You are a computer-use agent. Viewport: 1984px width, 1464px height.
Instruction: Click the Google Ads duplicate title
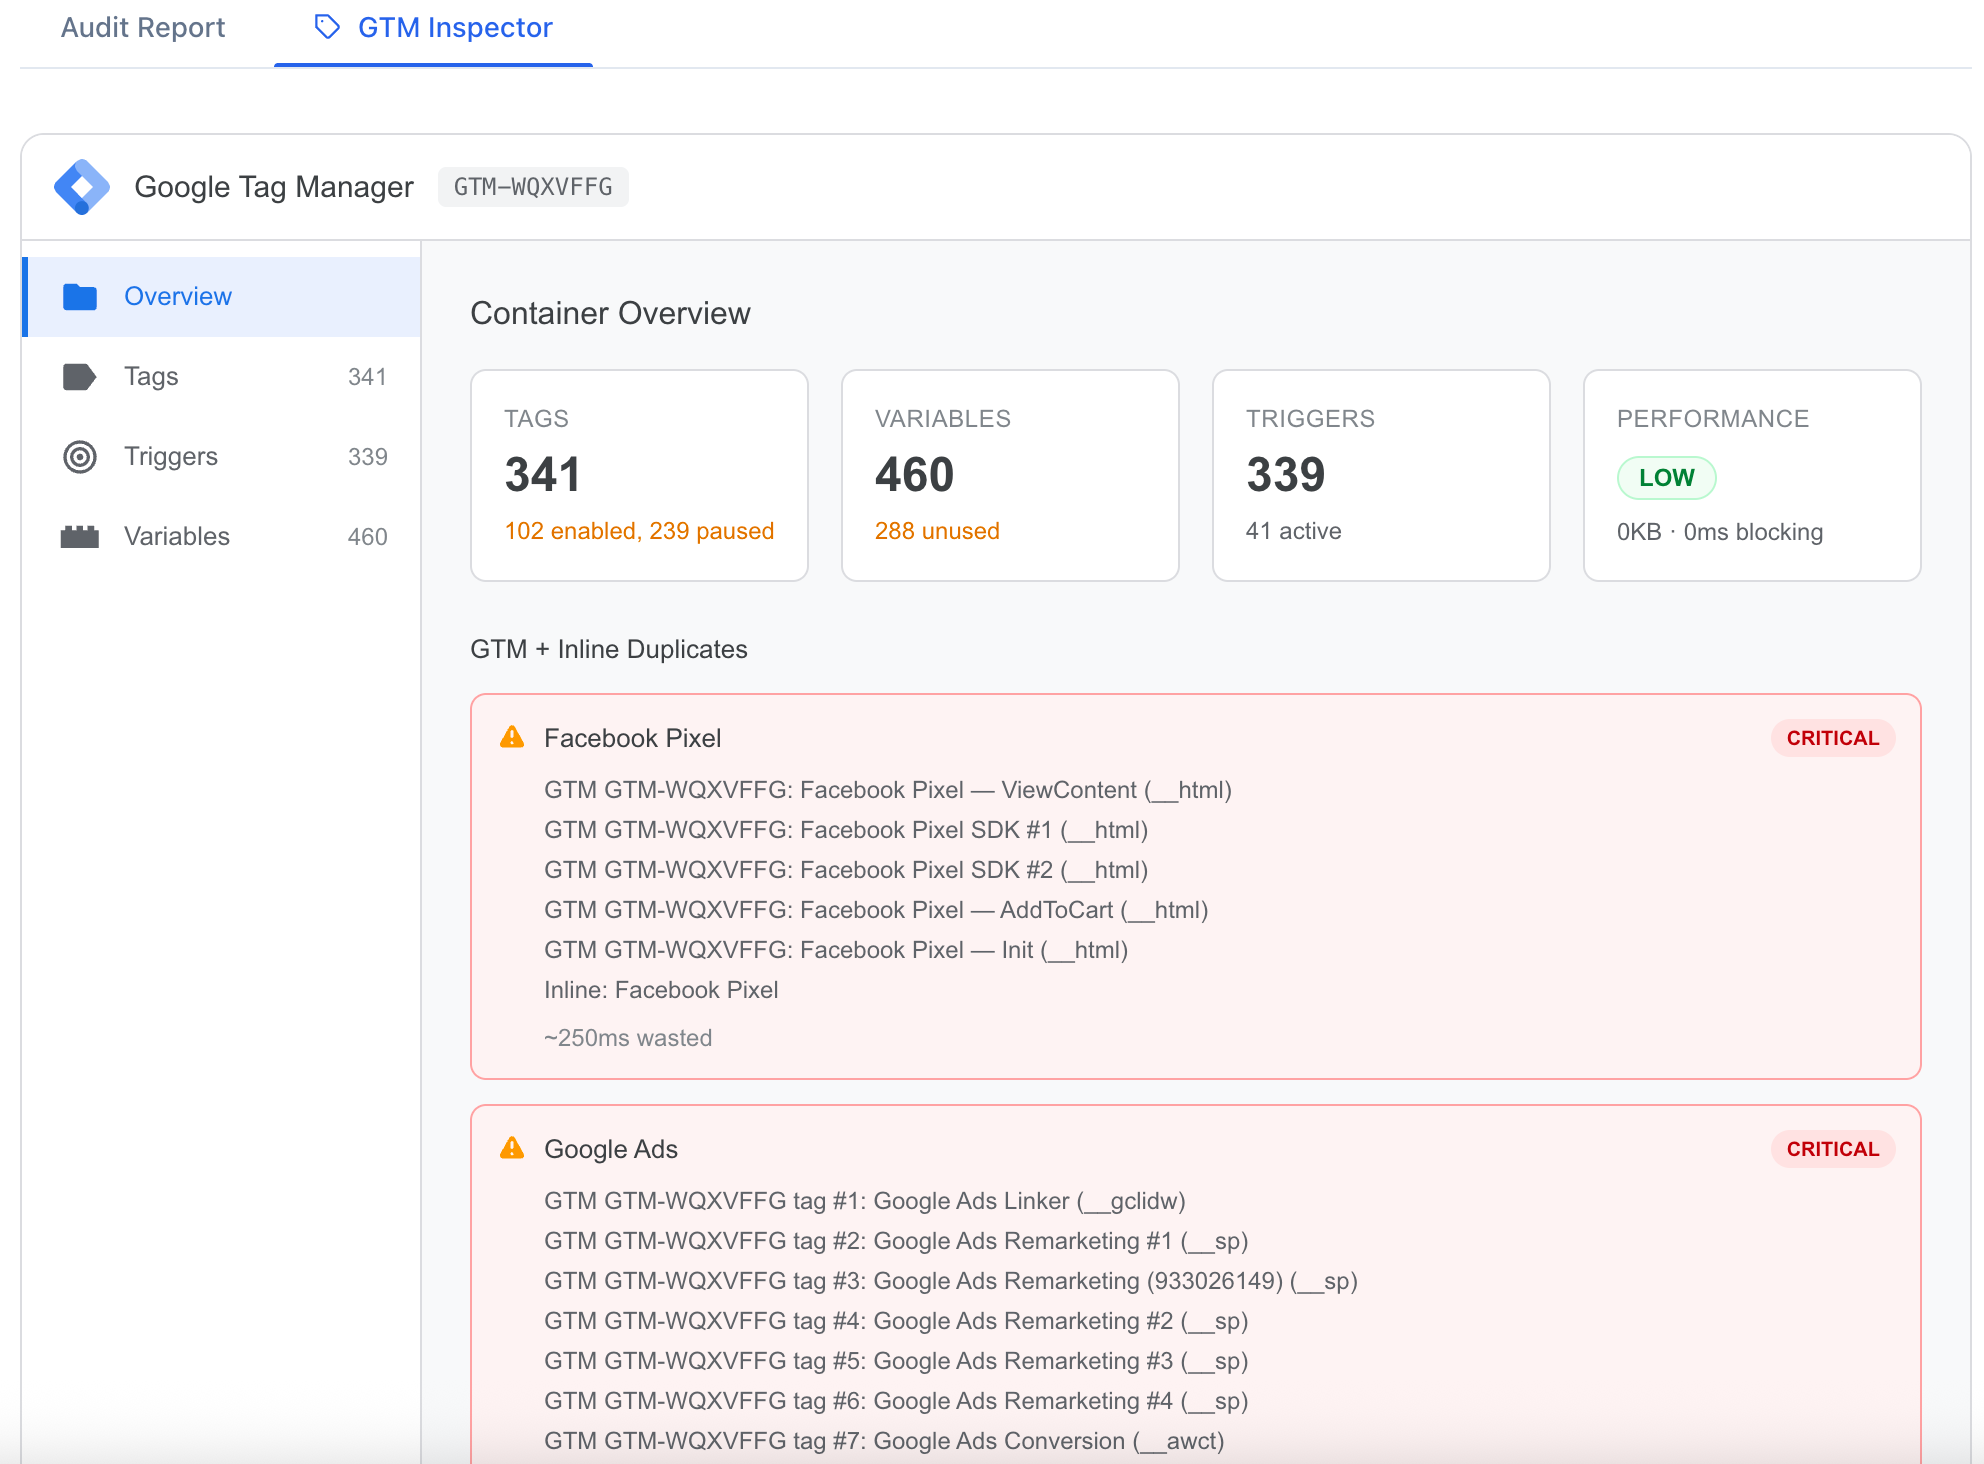611,1150
